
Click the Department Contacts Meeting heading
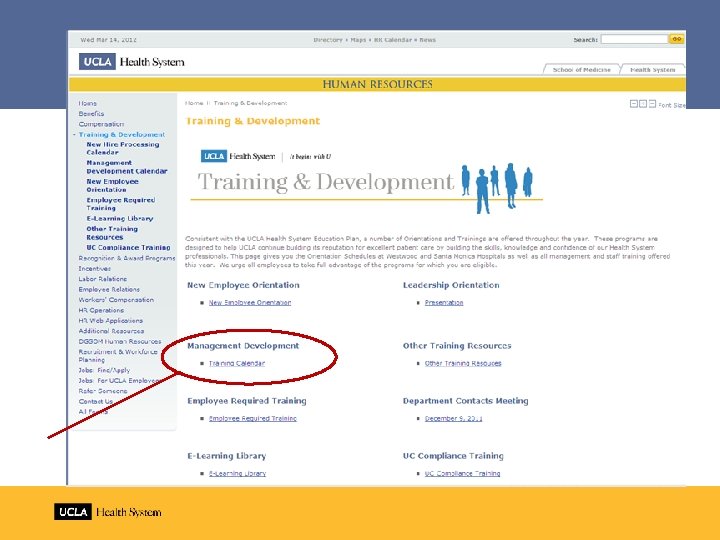click(466, 401)
